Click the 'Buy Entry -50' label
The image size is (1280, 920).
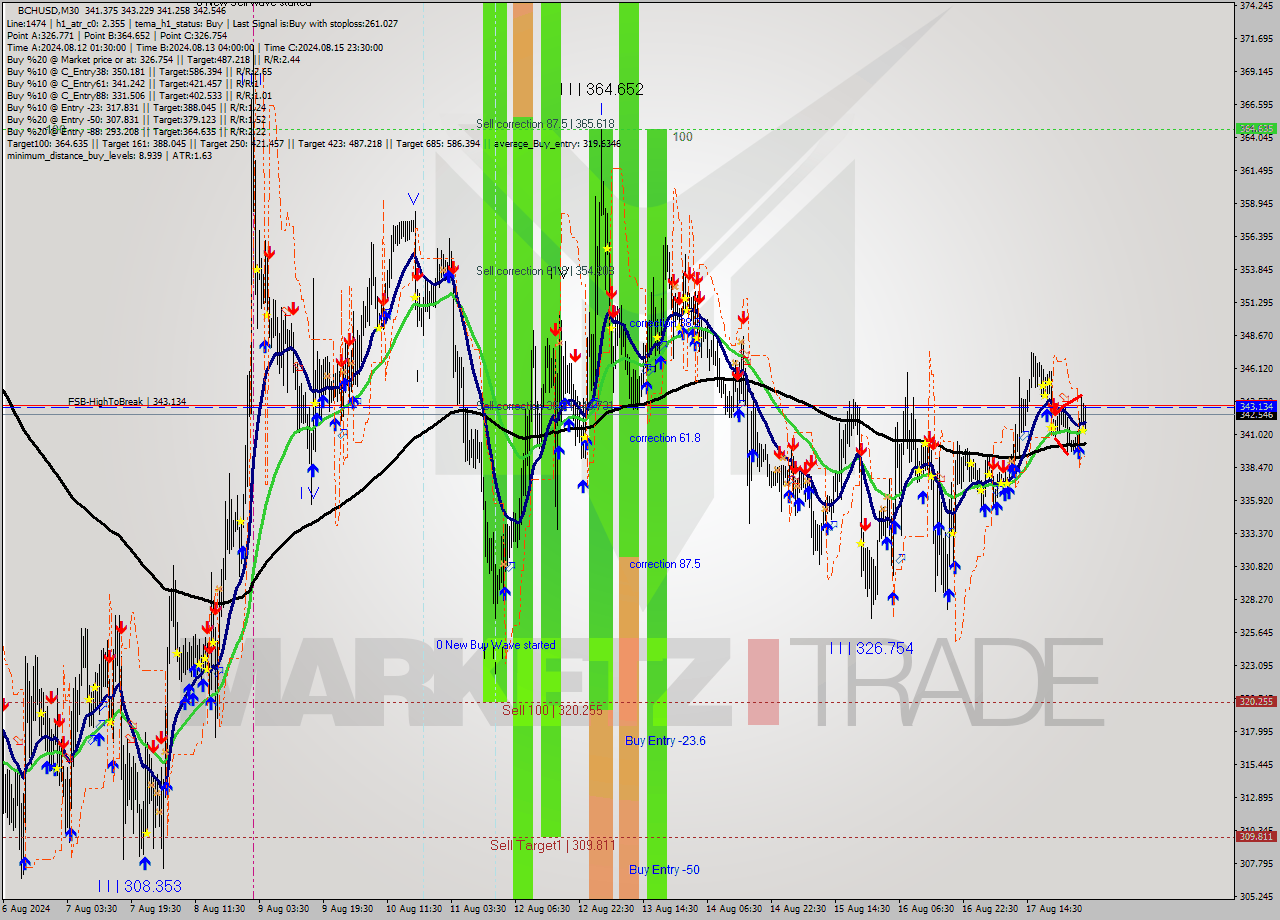click(x=664, y=870)
